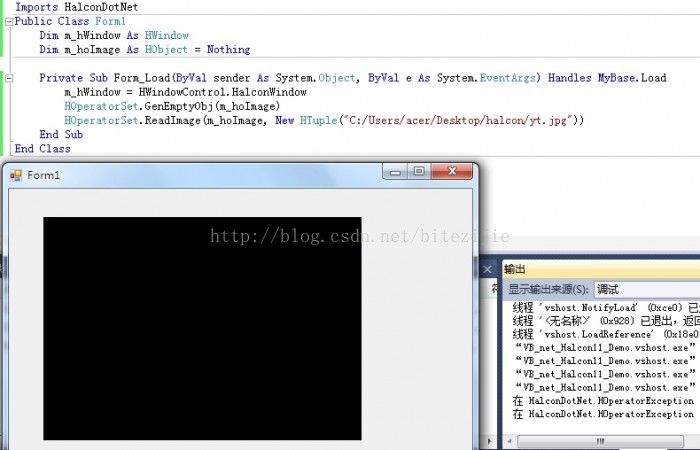Click 'HWindow' type in m_hWindow declaration
Screen dimensions: 700x450
point(167,35)
